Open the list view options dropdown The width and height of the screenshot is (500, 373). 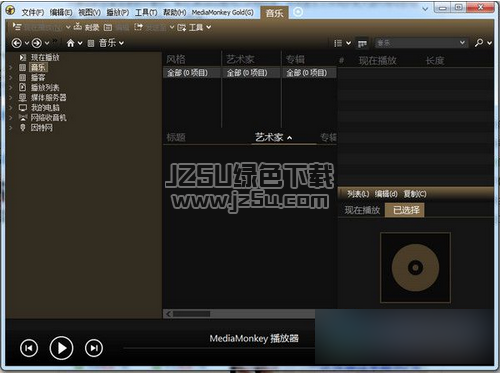pos(342,43)
